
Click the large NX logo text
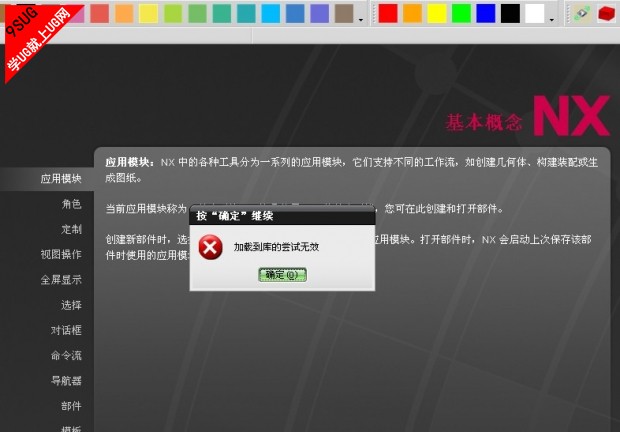(571, 116)
